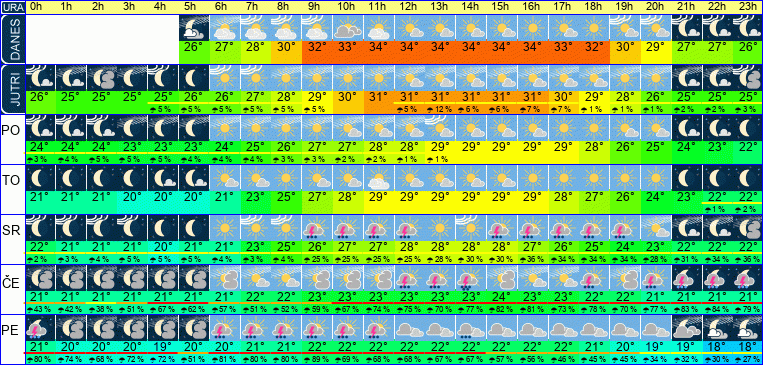Click the SR 9h thunderstorm icon
Screen dimensions: 763x365
[317, 228]
